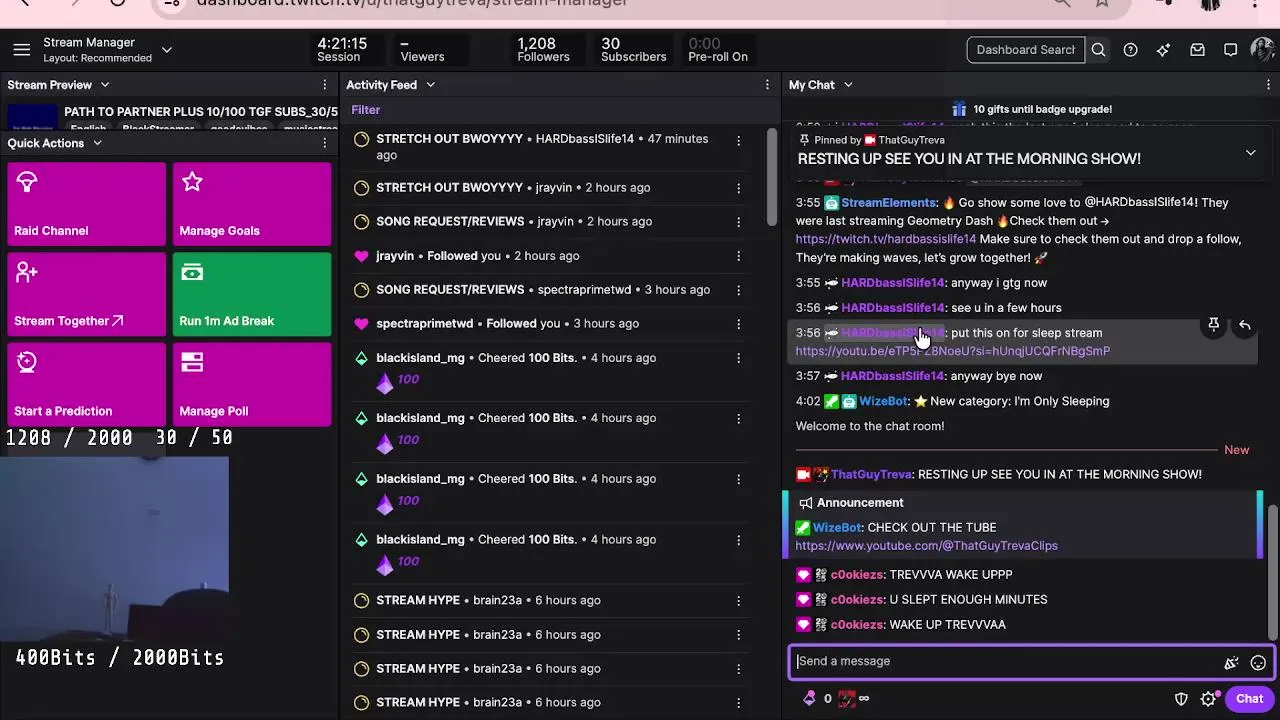
Task: Click Run 1m Ad Break action
Action: (252, 294)
